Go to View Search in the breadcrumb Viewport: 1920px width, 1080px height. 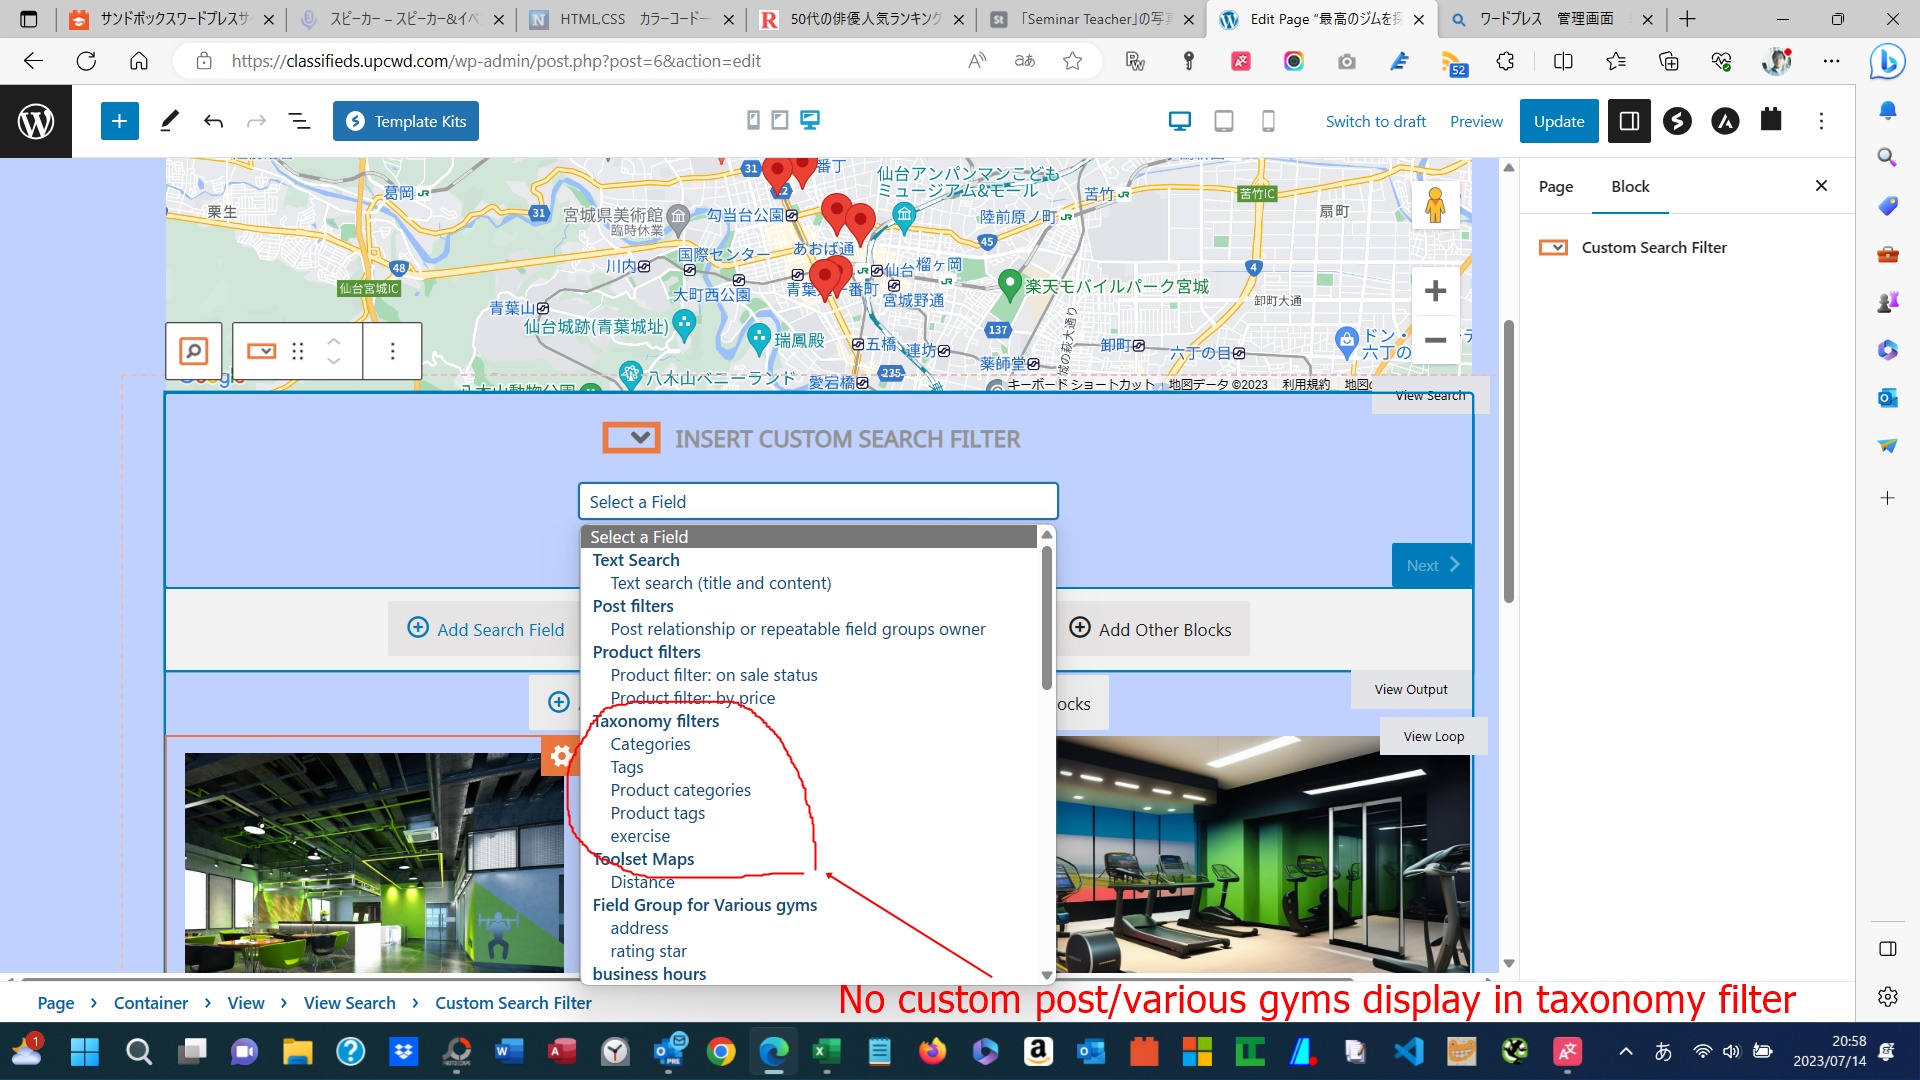click(x=349, y=1003)
